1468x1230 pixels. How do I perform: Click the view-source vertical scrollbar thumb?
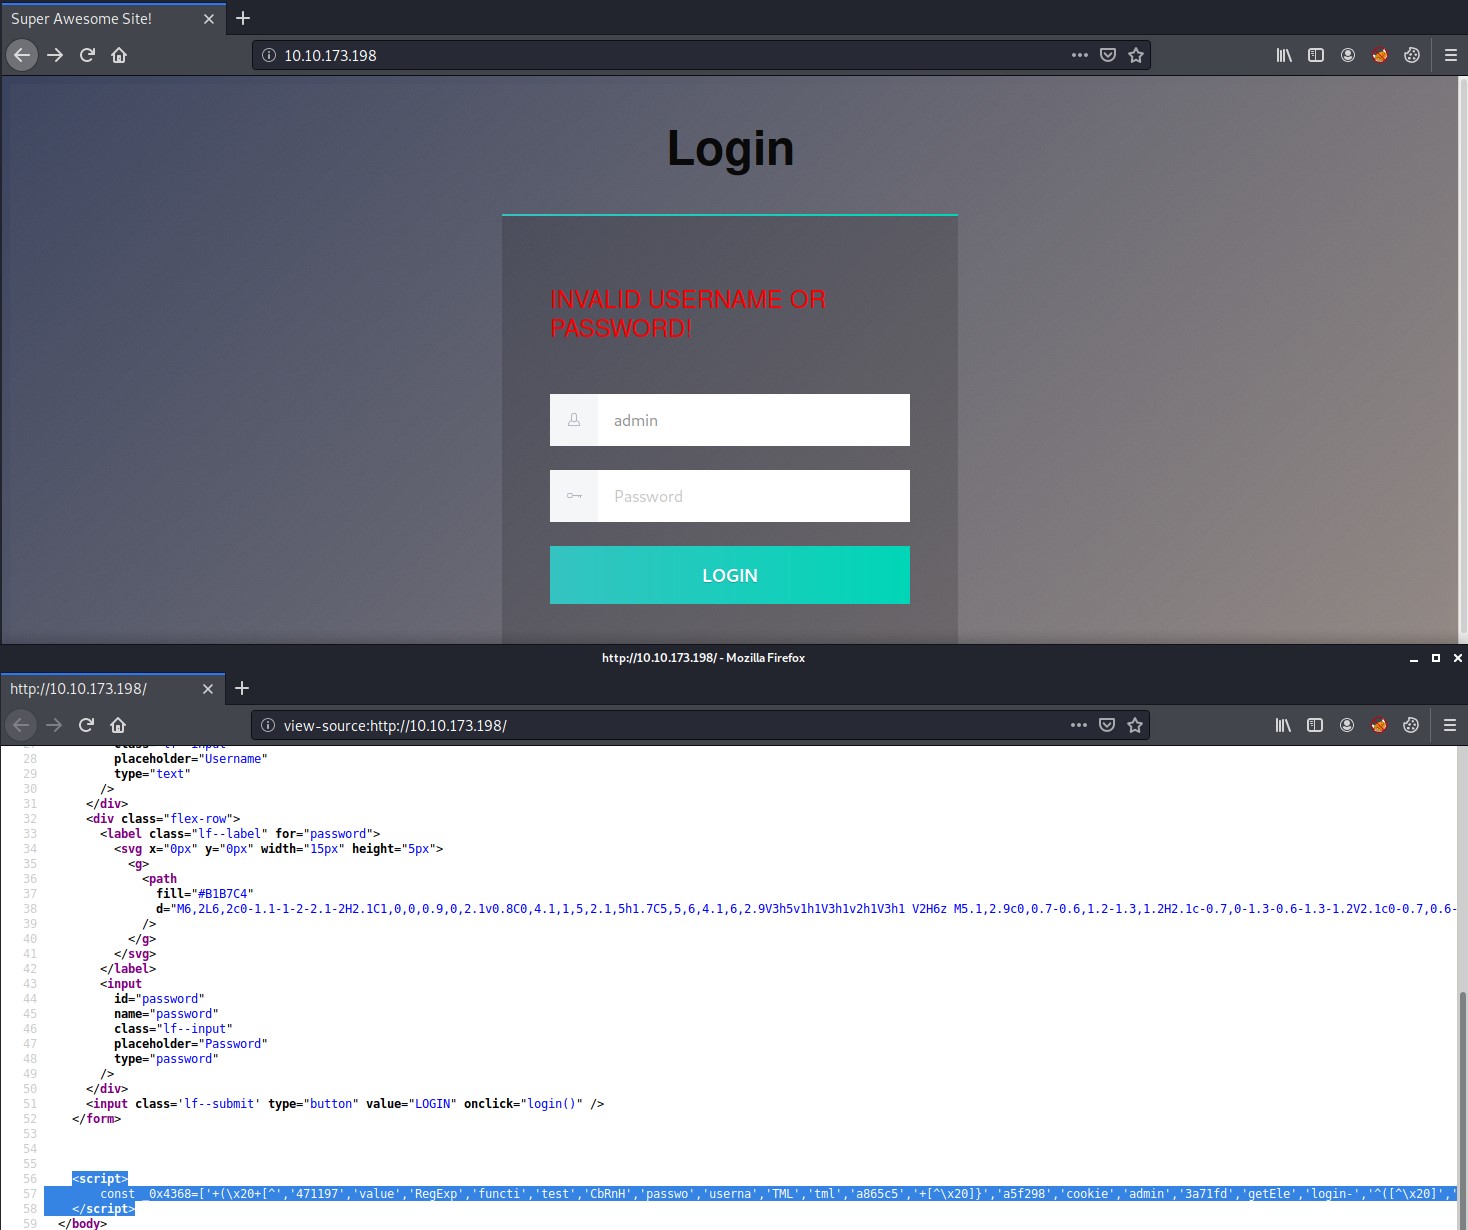tap(1462, 1109)
